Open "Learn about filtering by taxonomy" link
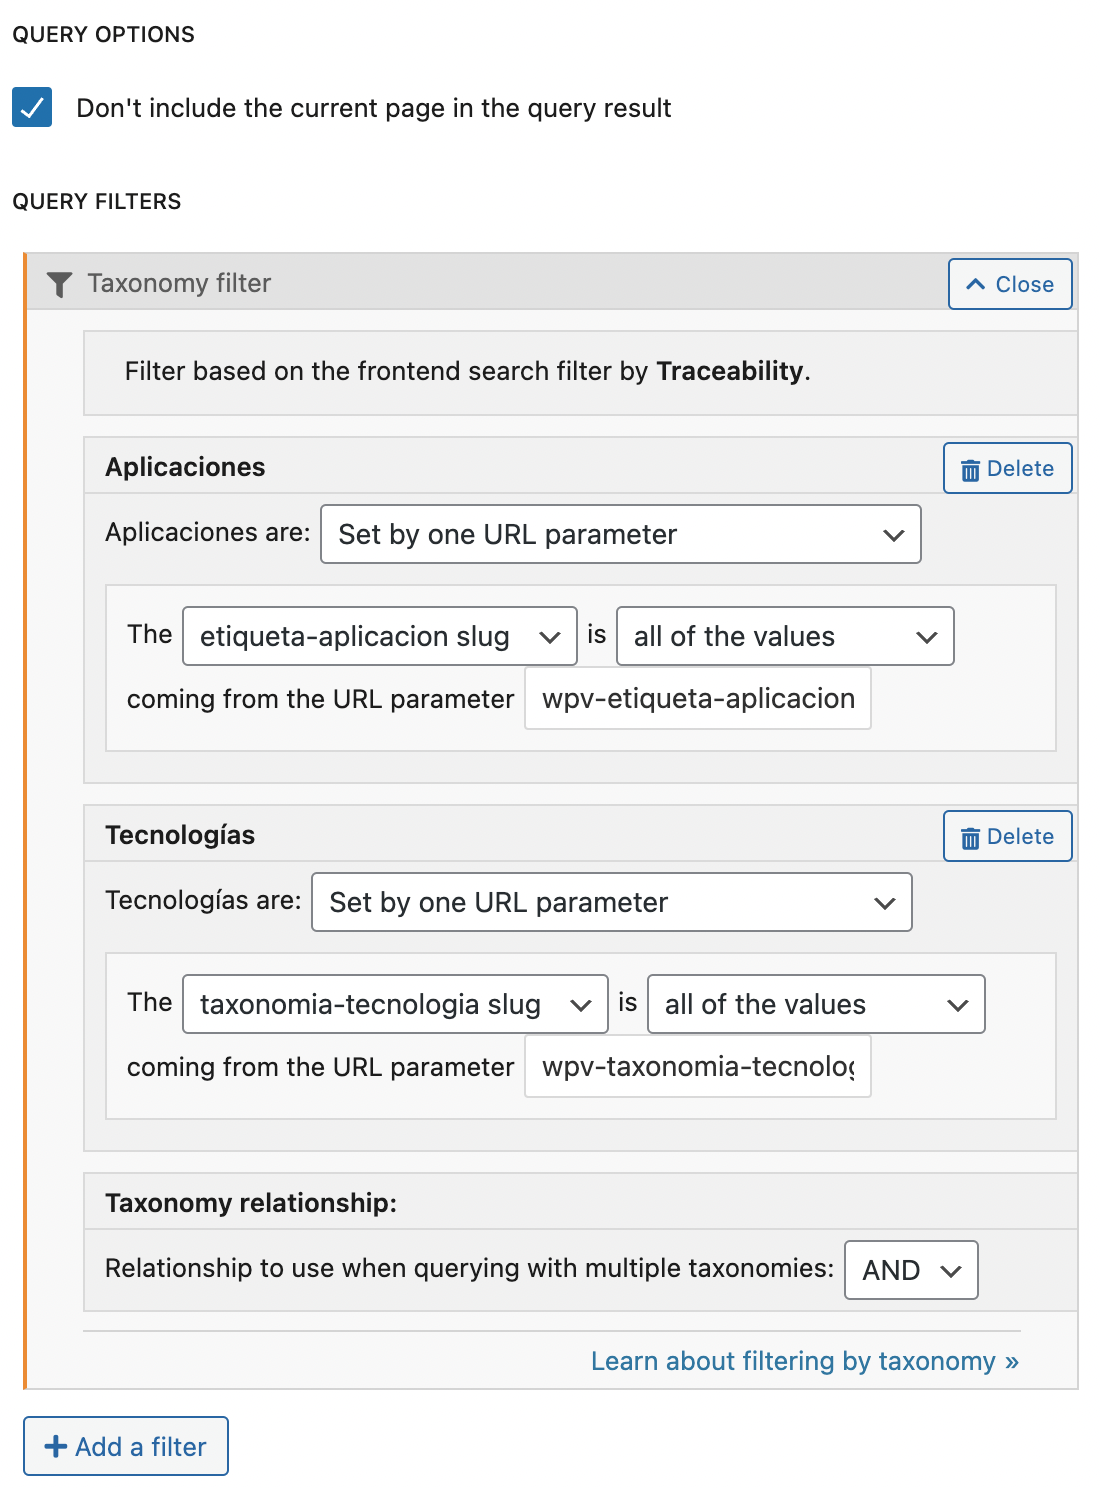Viewport: 1100px width, 1488px height. click(x=805, y=1361)
